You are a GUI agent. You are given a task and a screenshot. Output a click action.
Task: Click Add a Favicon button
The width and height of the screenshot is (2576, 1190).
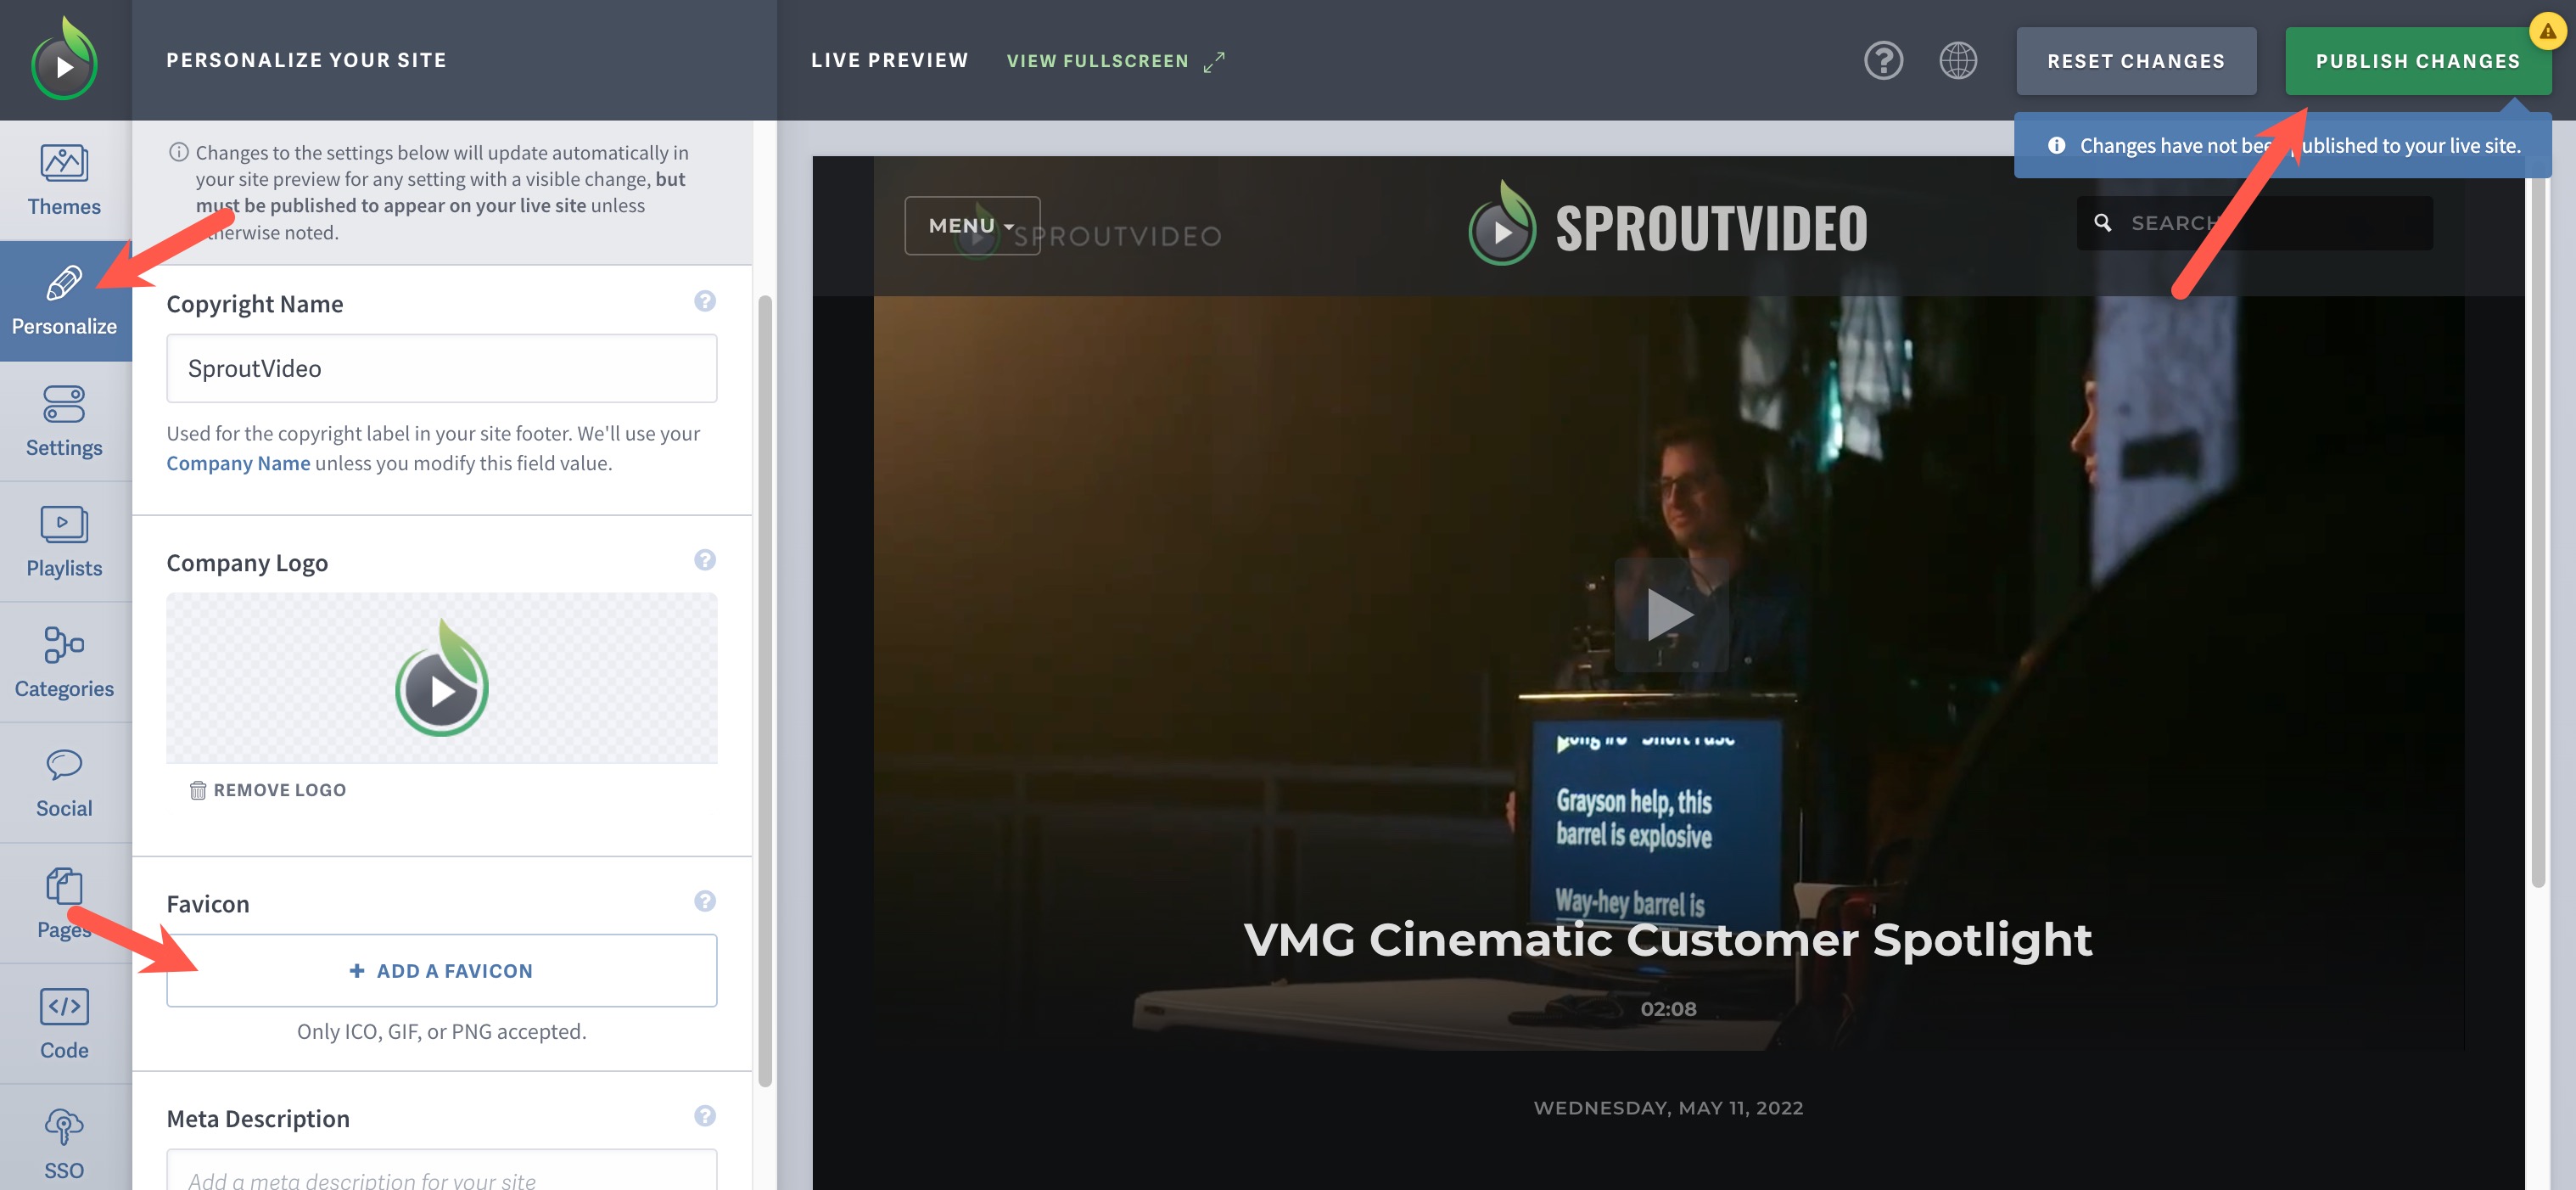pyautogui.click(x=440, y=970)
